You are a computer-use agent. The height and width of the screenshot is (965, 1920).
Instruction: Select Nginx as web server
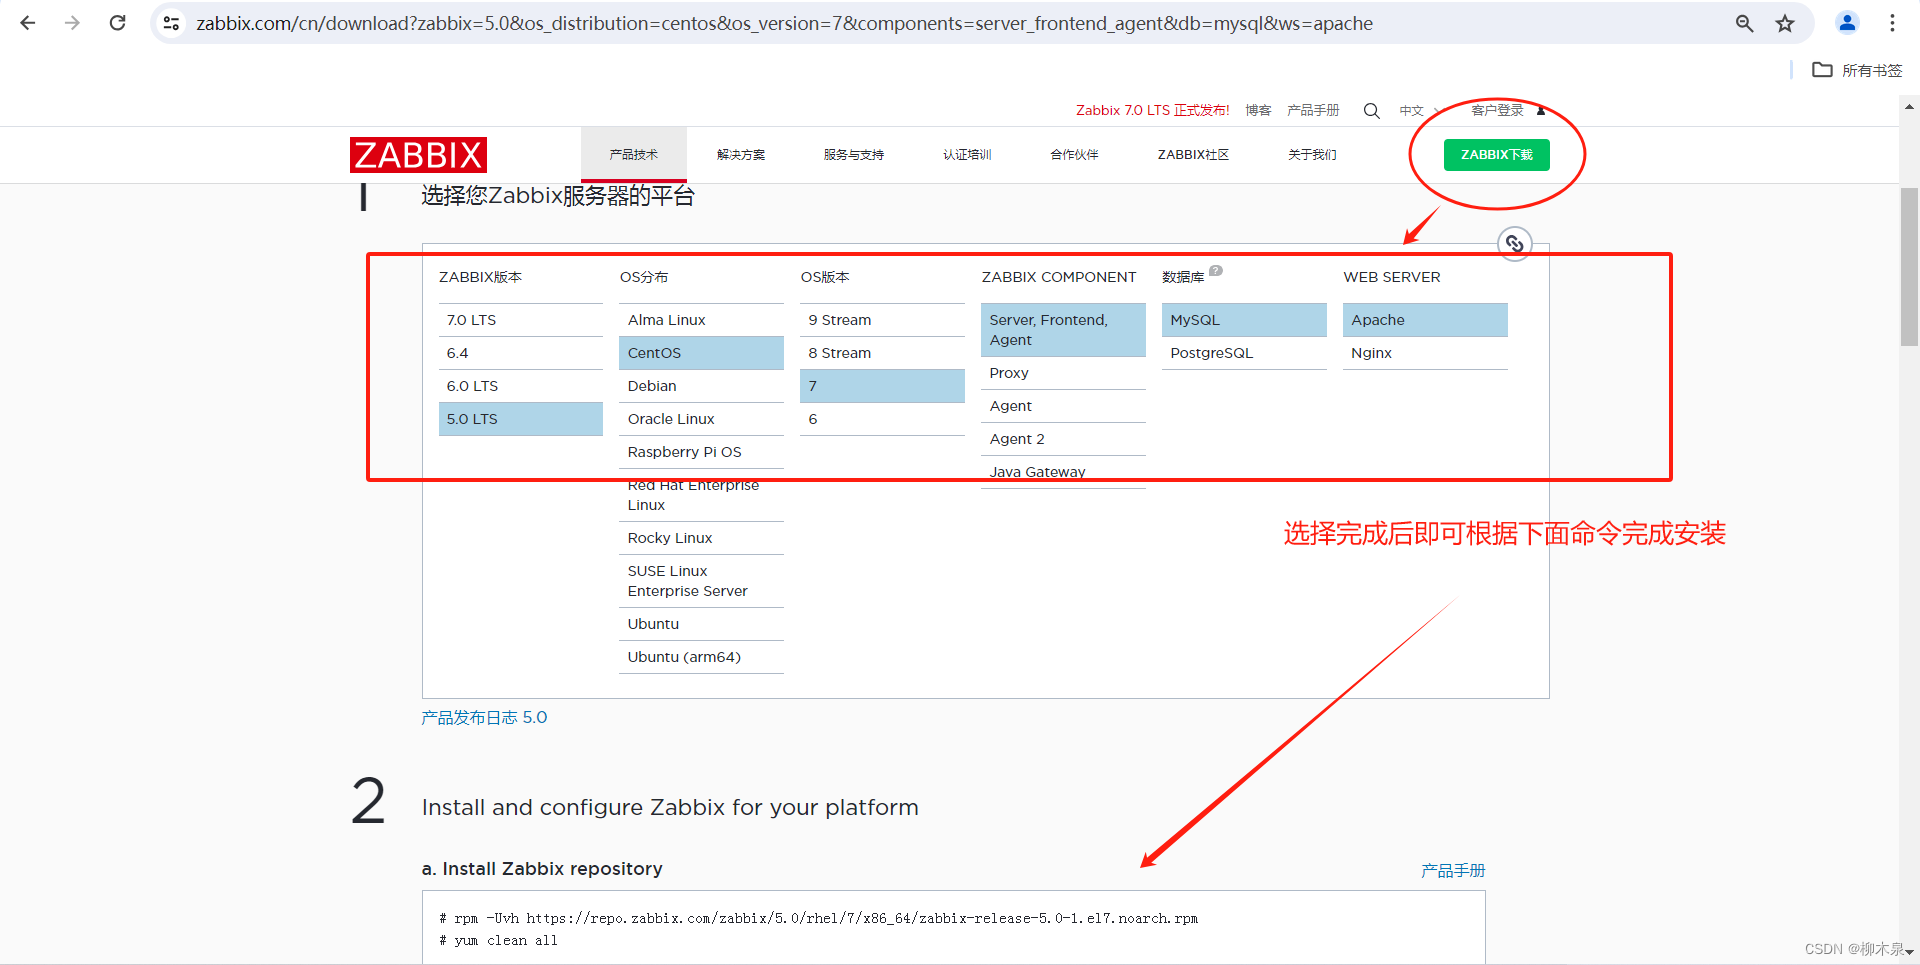(1425, 353)
